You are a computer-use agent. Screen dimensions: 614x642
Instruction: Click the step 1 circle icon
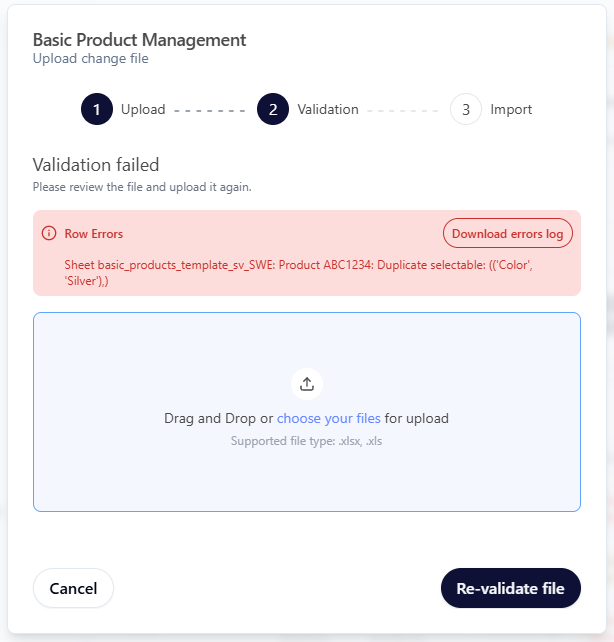click(97, 110)
